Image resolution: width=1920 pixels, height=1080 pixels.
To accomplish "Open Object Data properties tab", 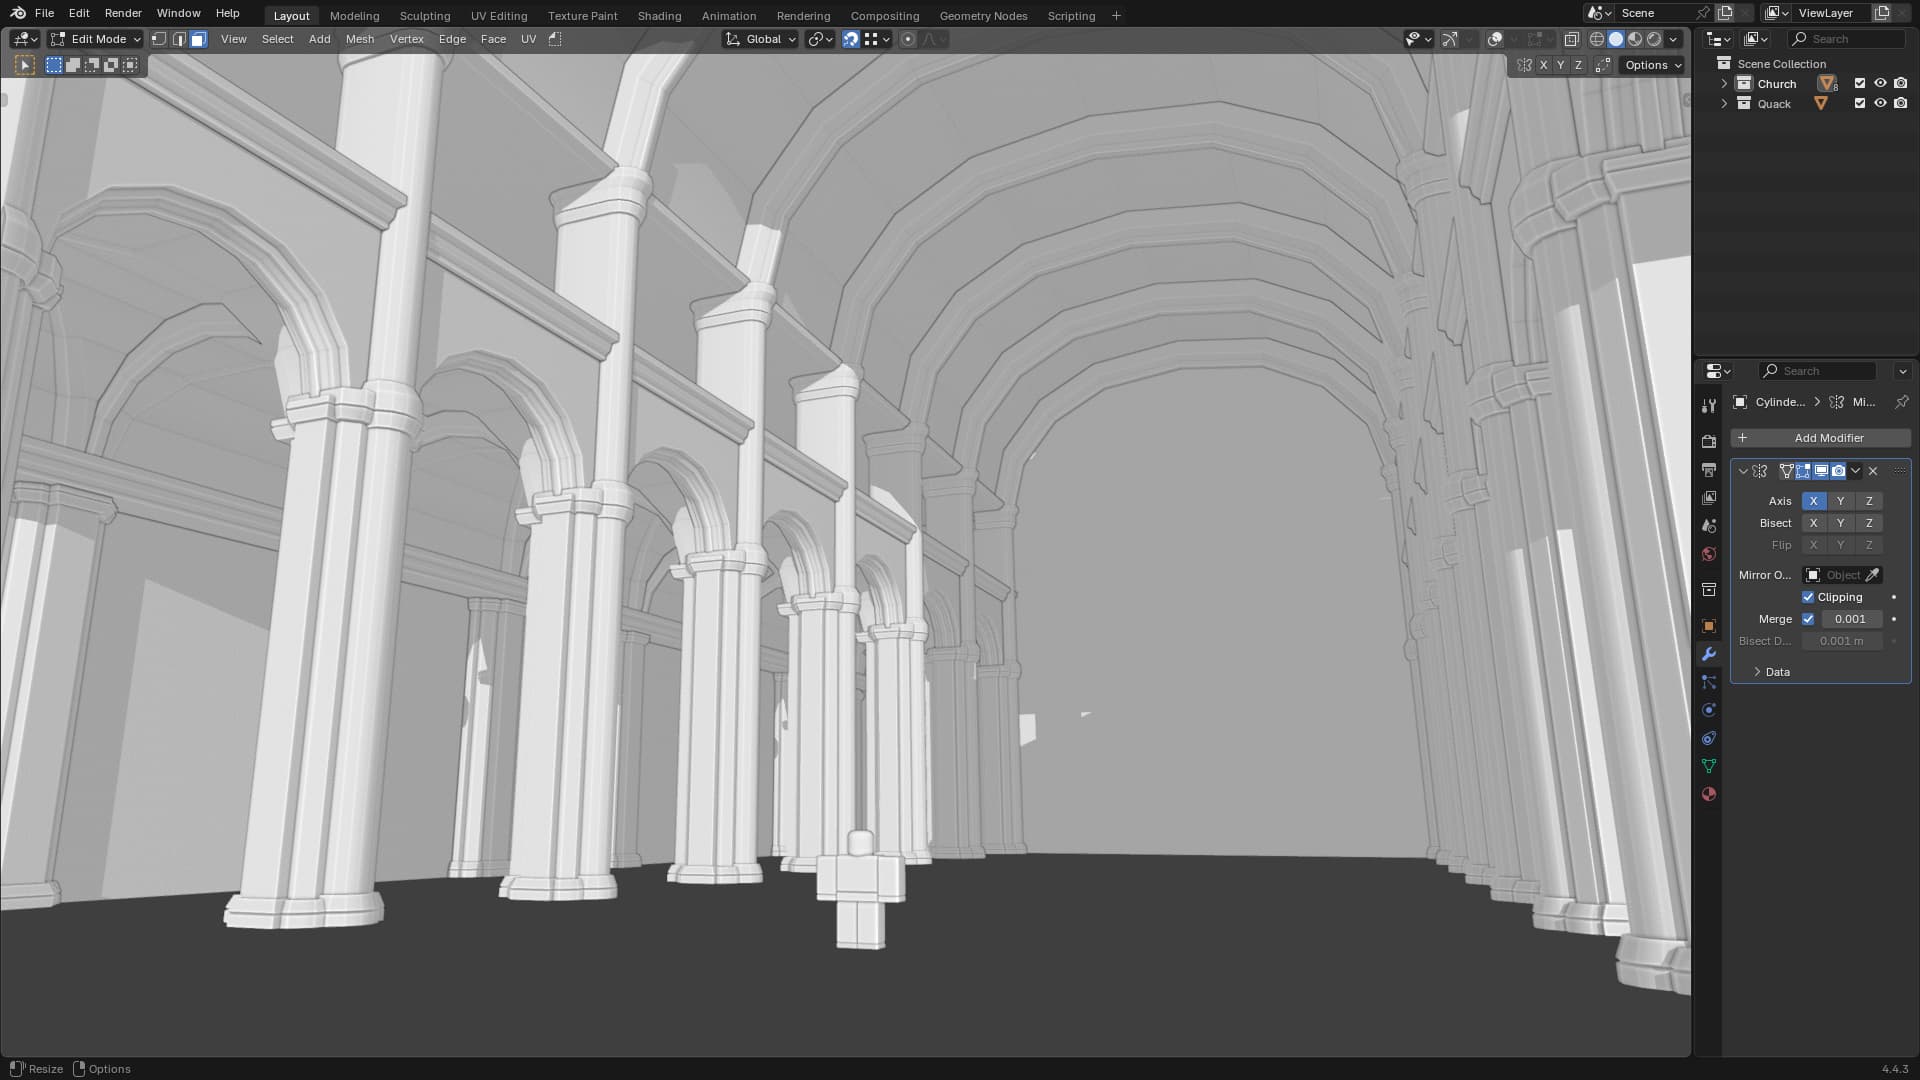I will coord(1709,766).
